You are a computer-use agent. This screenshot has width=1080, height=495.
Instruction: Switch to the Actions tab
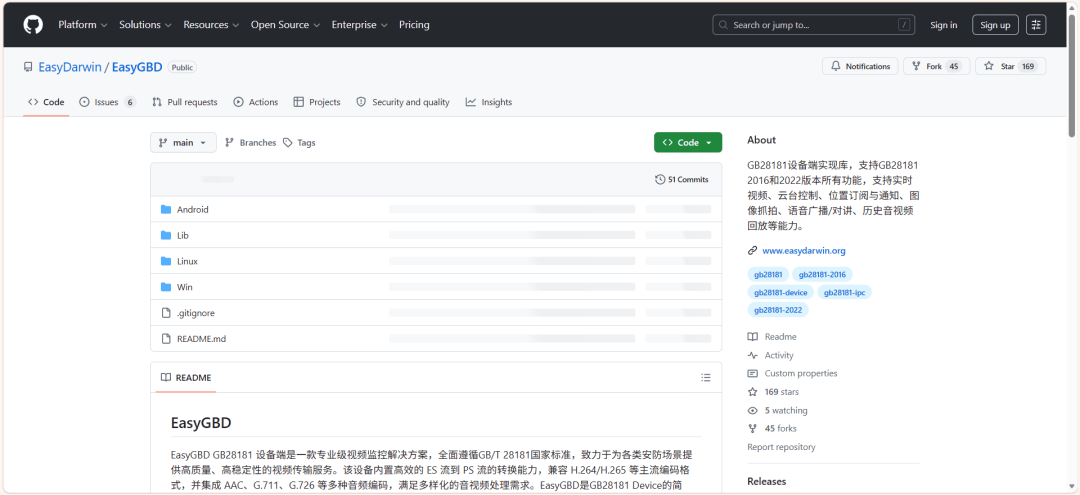click(256, 102)
